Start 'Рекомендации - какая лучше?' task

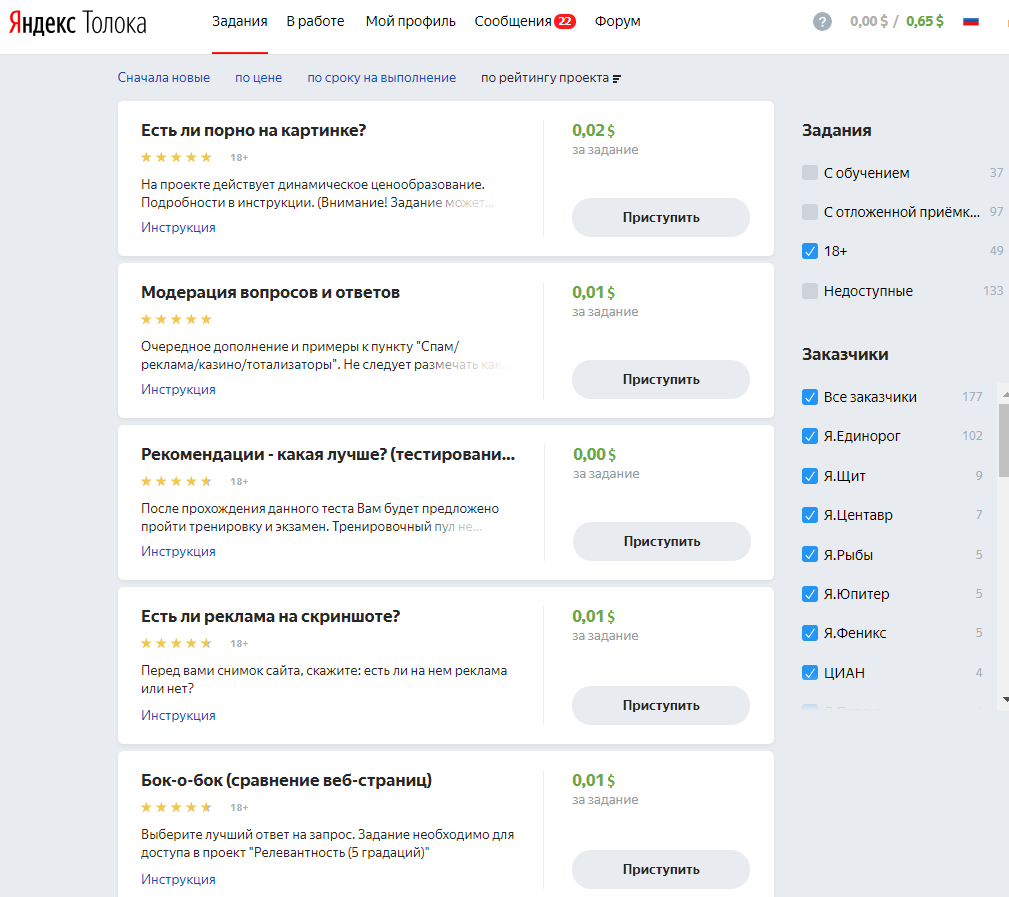click(x=662, y=541)
